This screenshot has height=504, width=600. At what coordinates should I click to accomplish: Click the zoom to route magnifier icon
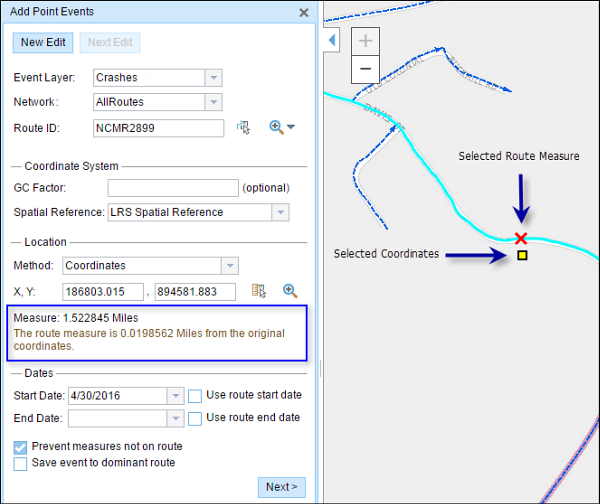click(277, 128)
